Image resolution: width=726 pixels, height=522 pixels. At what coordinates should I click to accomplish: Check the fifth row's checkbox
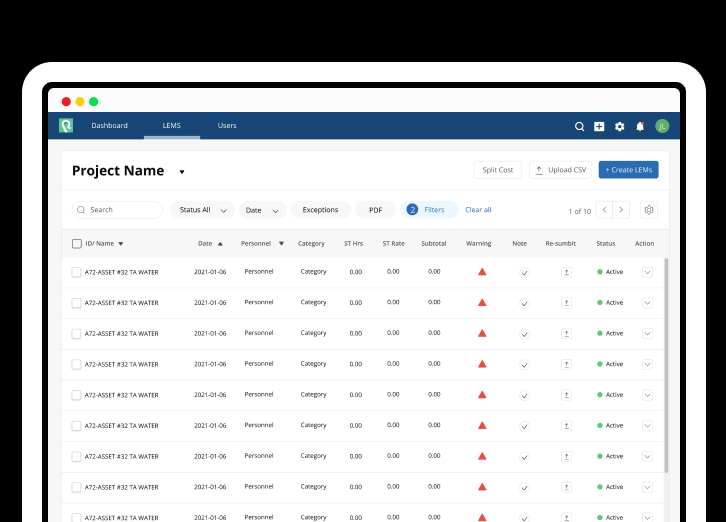point(76,395)
